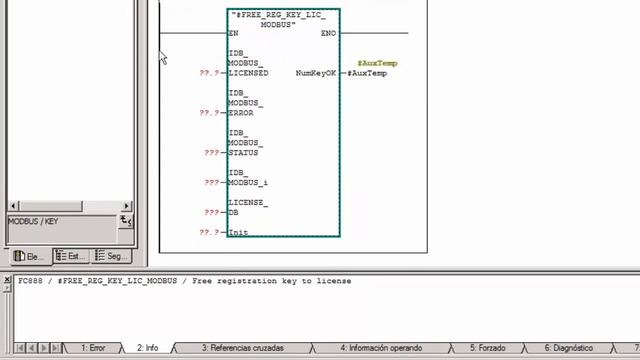Select the '2: Info' output tab
The image size is (640, 360).
tap(147, 348)
